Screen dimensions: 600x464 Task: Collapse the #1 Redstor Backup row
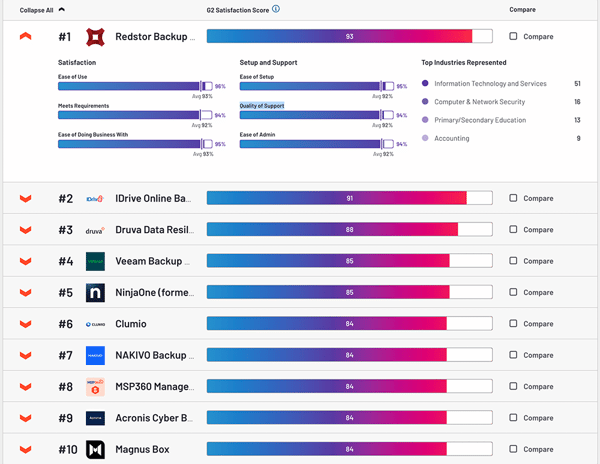pos(25,36)
